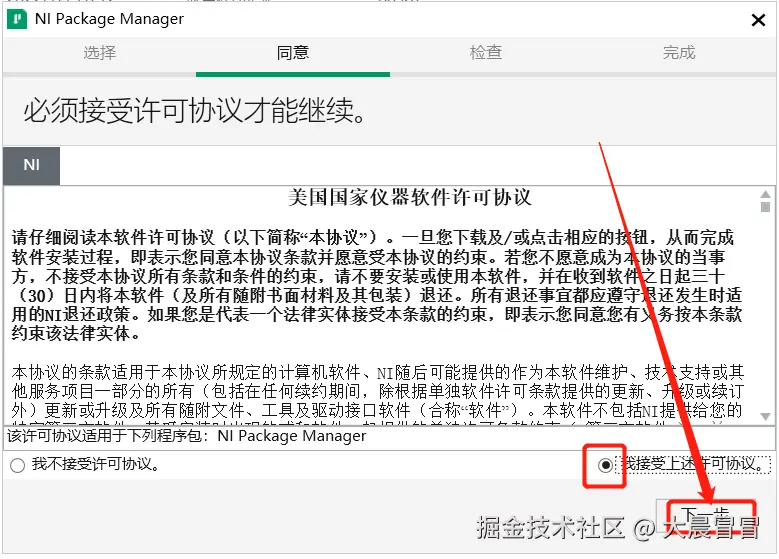The height and width of the screenshot is (559, 779).
Task: Switch to the 完成 step tab
Action: coord(679,53)
